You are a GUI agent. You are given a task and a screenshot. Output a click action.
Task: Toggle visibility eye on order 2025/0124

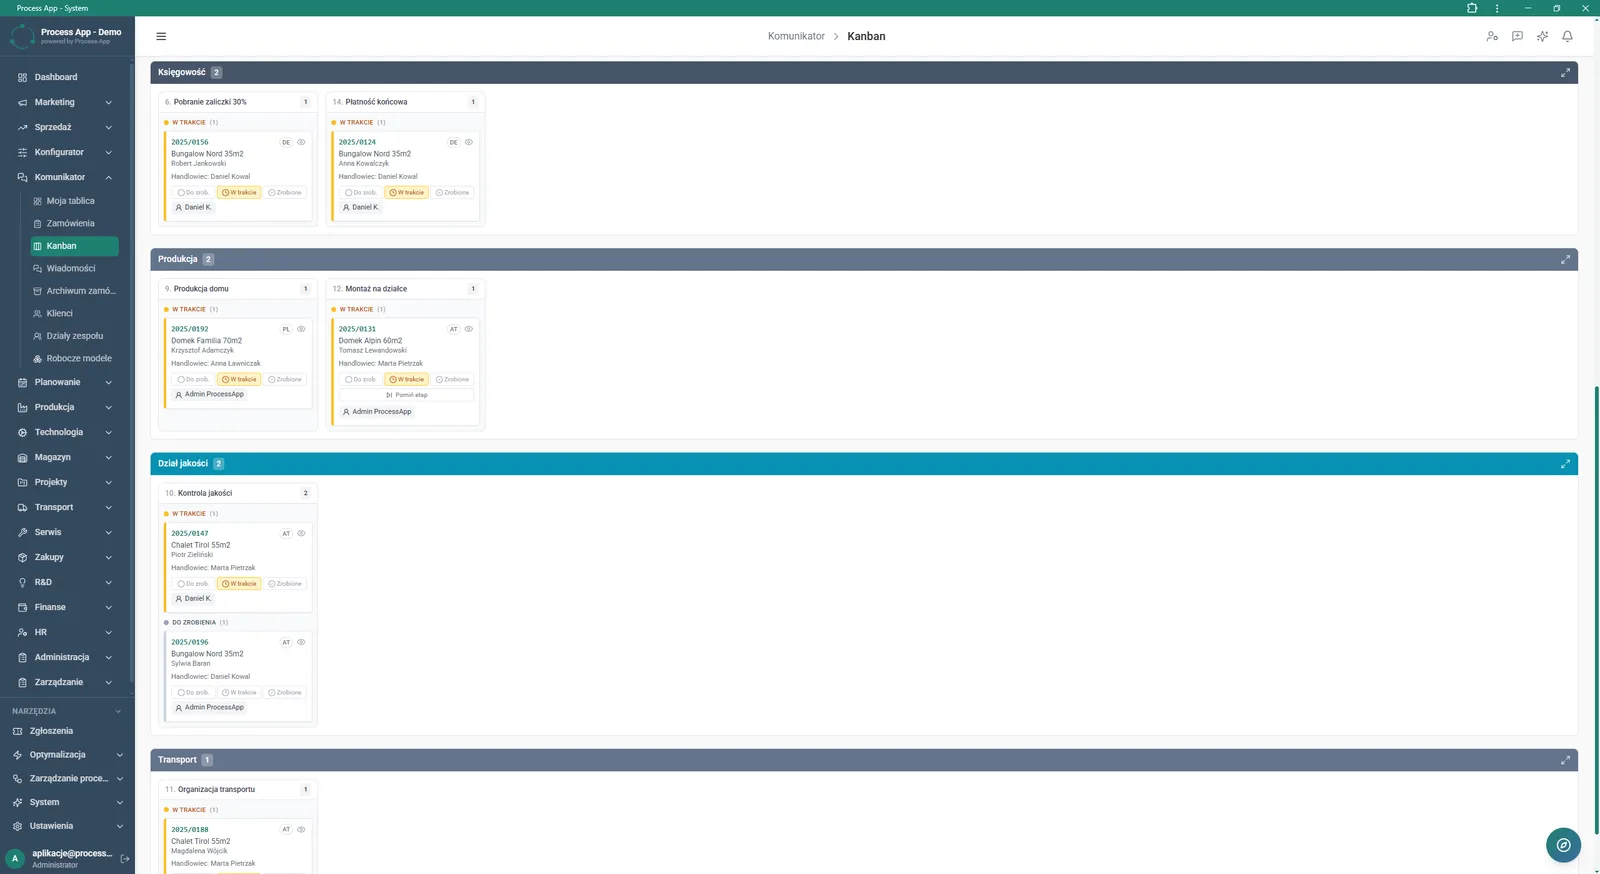[468, 142]
